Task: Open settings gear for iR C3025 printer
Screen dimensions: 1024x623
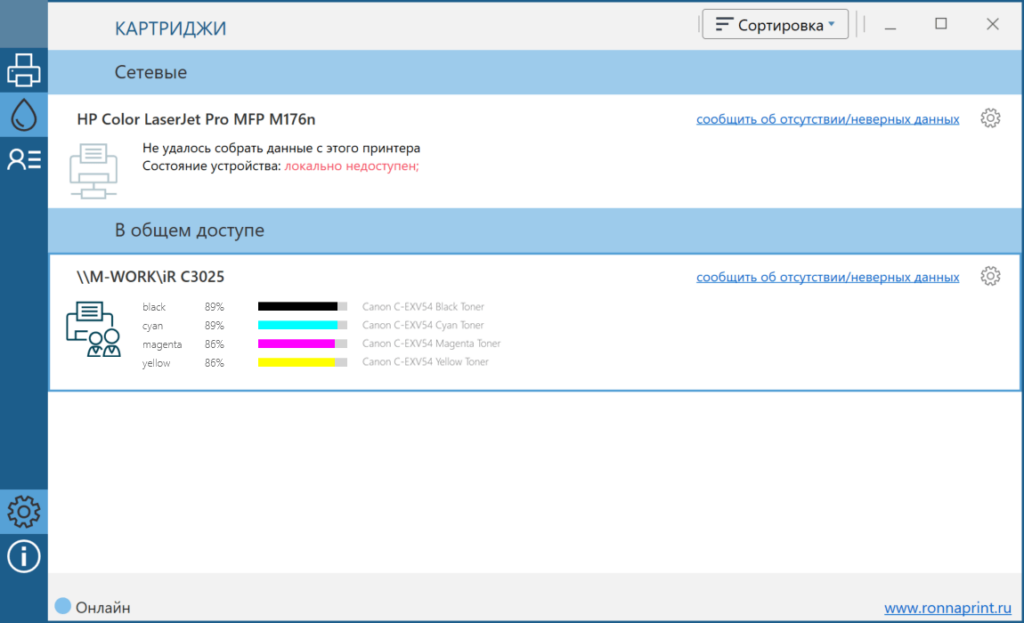Action: pyautogui.click(x=990, y=277)
